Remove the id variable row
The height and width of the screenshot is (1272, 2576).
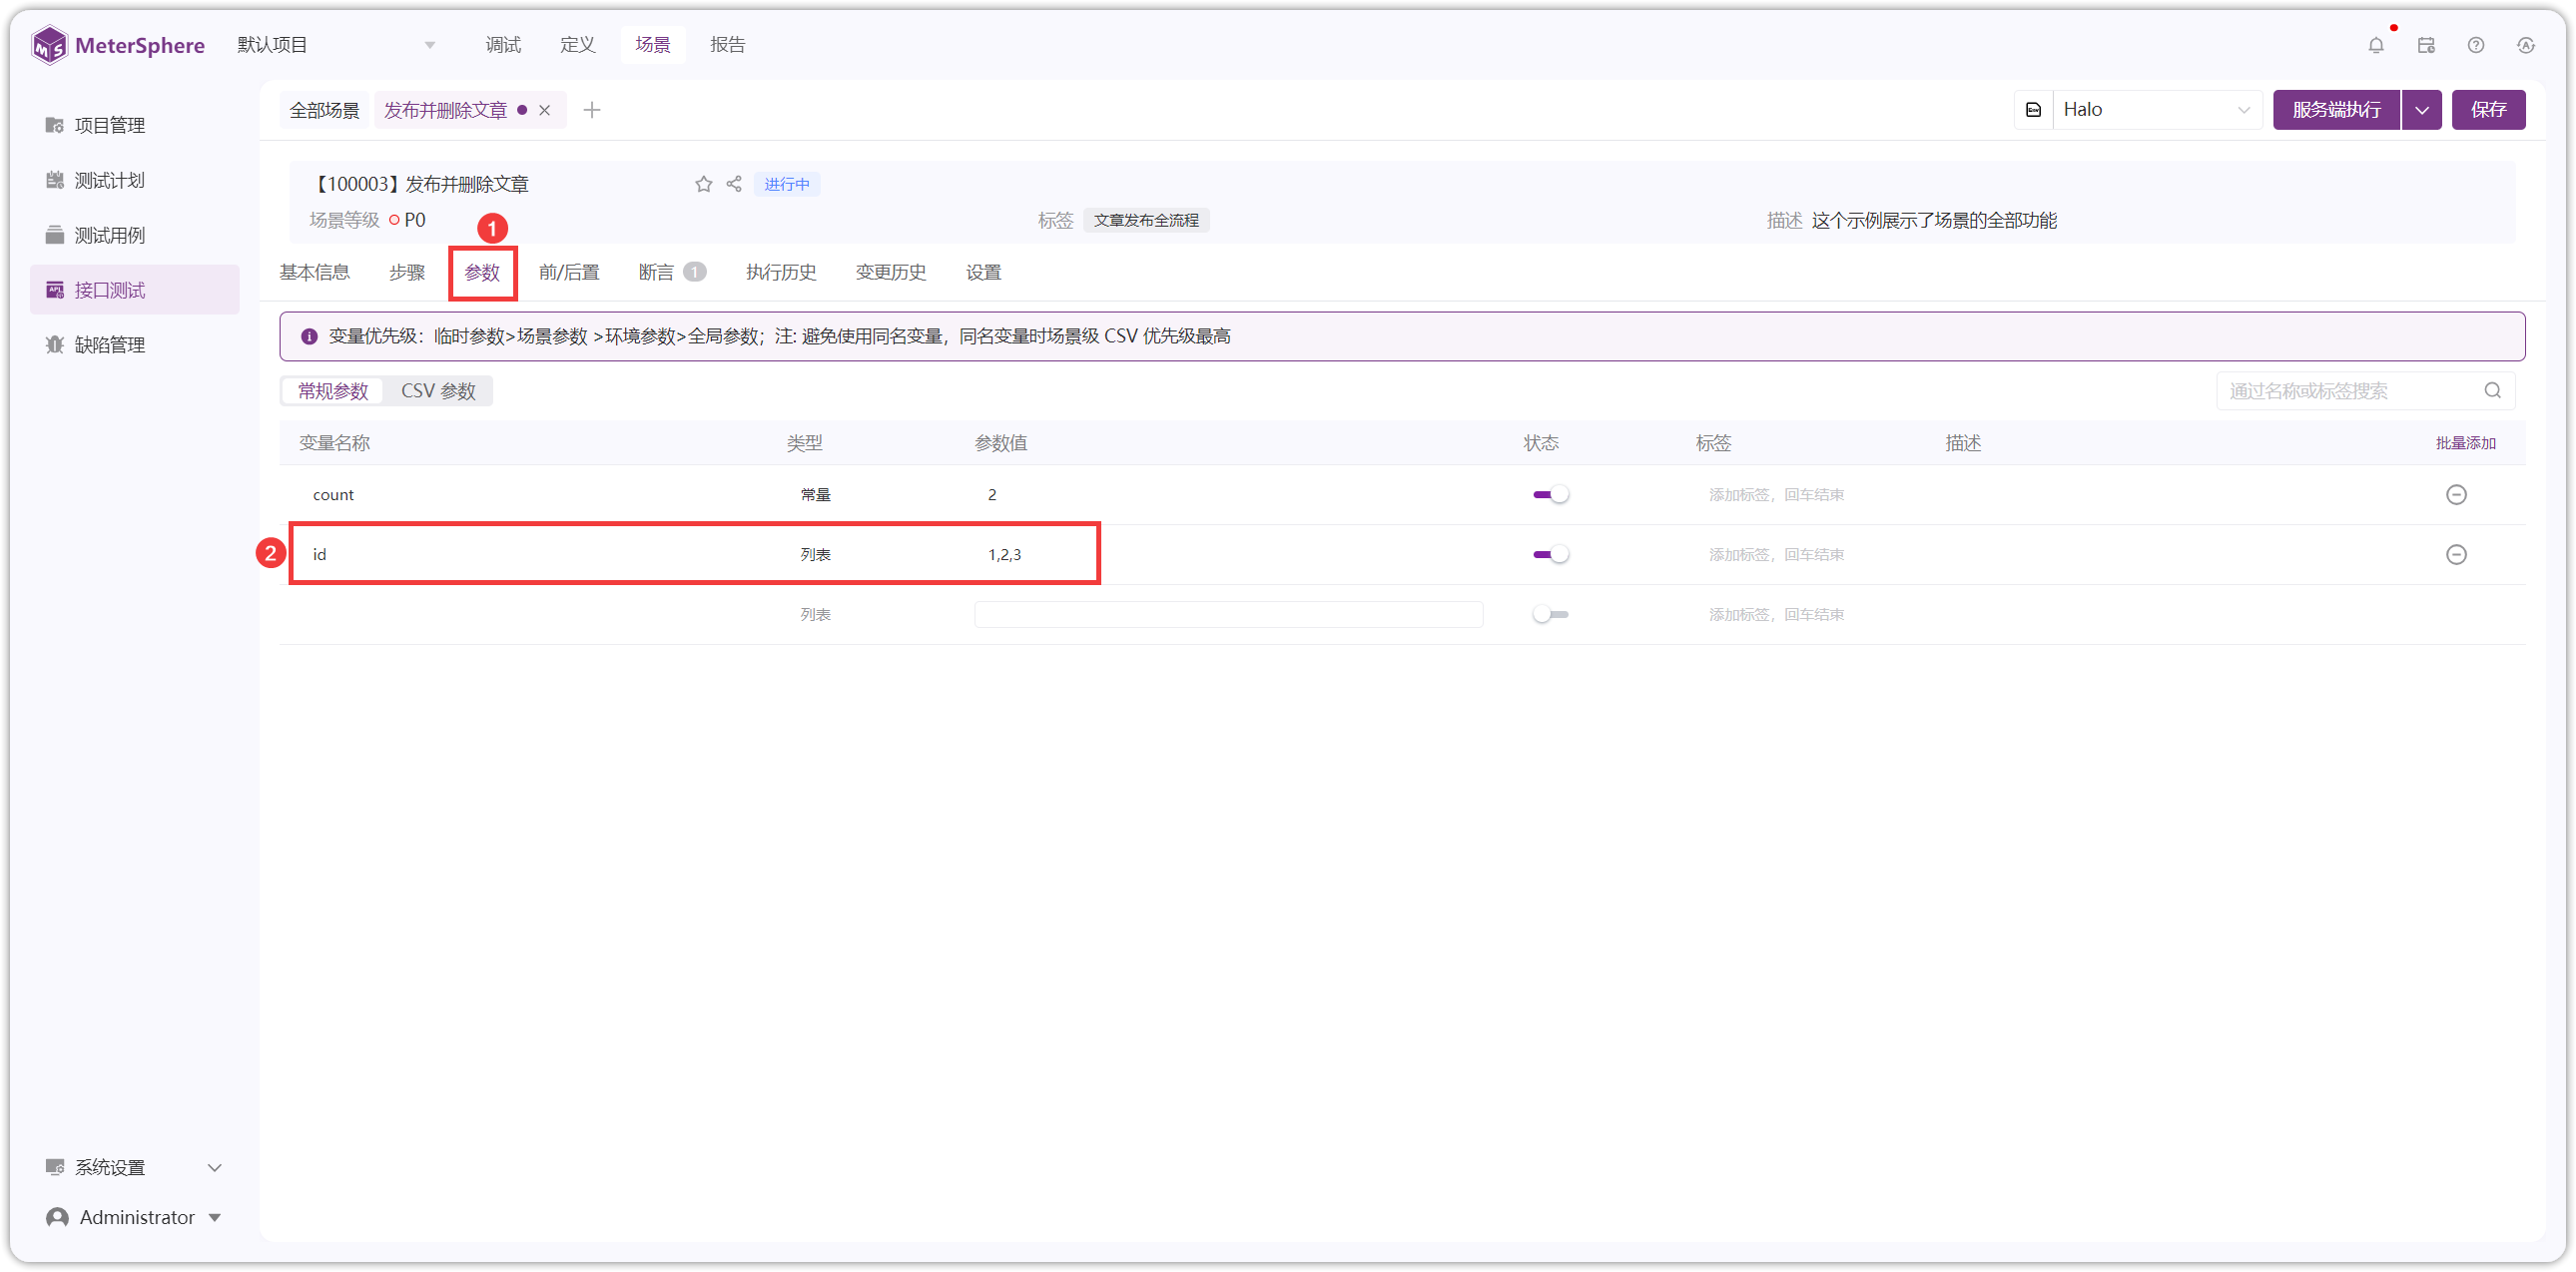click(2455, 555)
